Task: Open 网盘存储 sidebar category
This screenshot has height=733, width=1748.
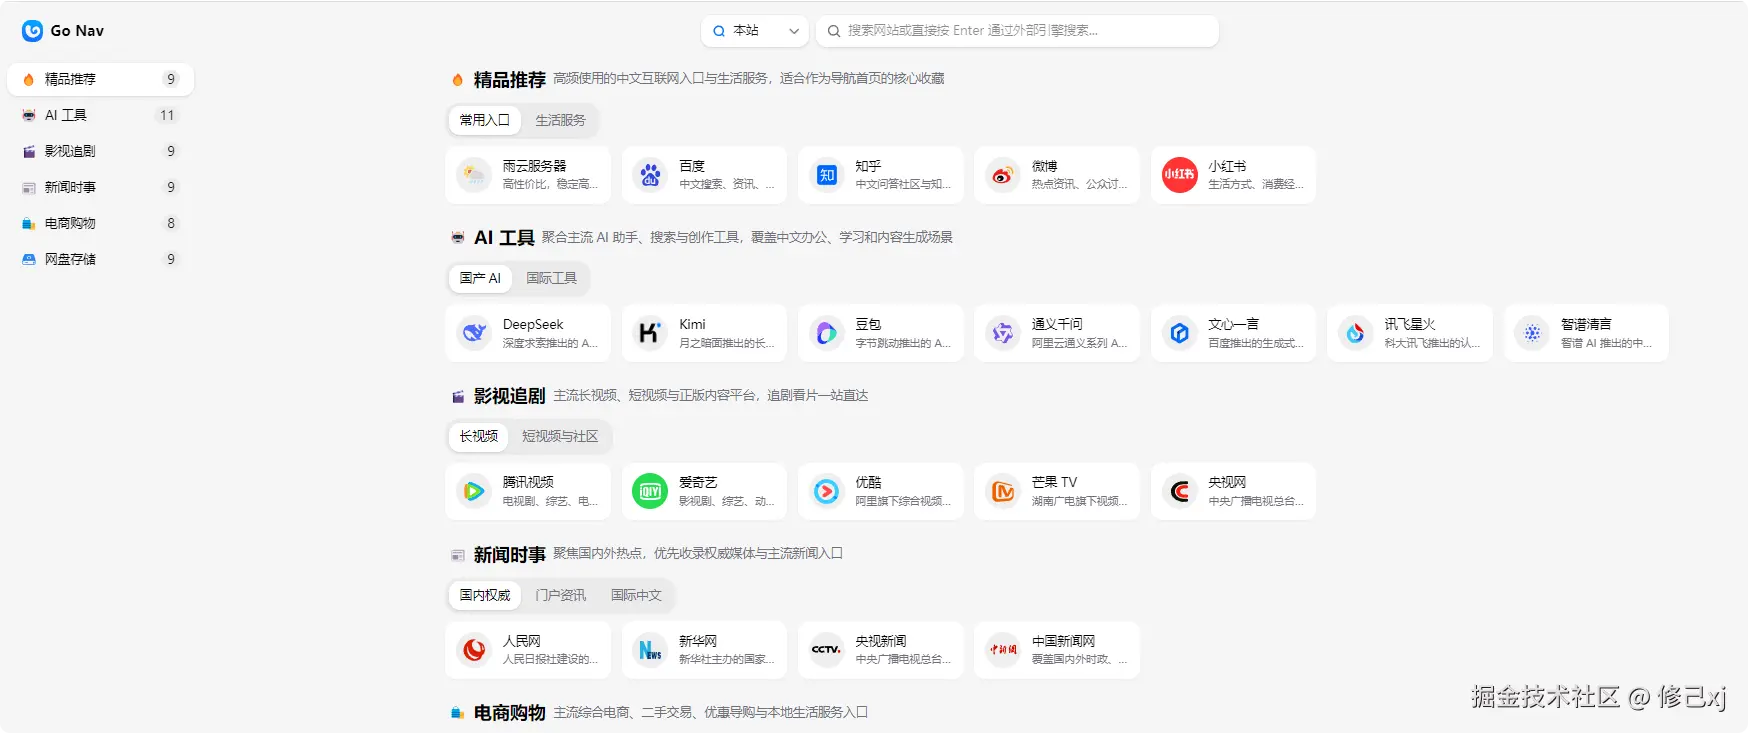Action: point(100,259)
